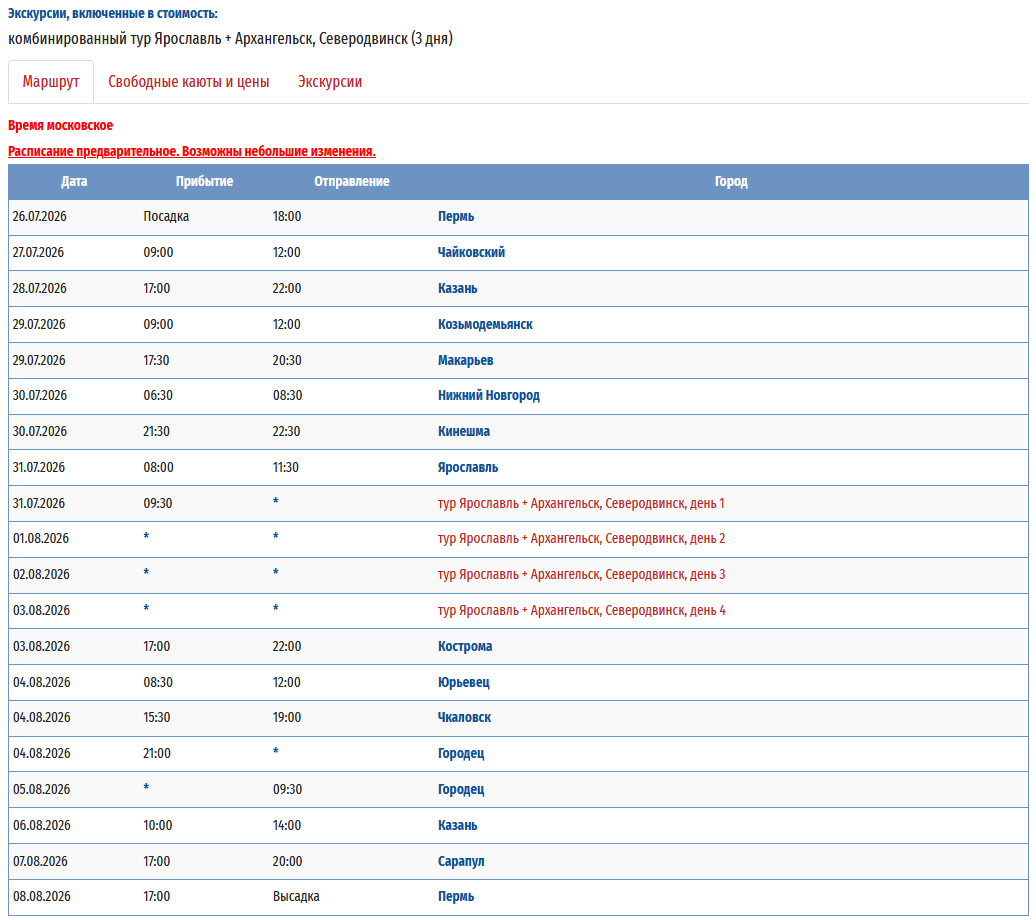Screen dimensions: 1036x920
Task: Follow the Козьмодемьянск city link
Action: (485, 325)
